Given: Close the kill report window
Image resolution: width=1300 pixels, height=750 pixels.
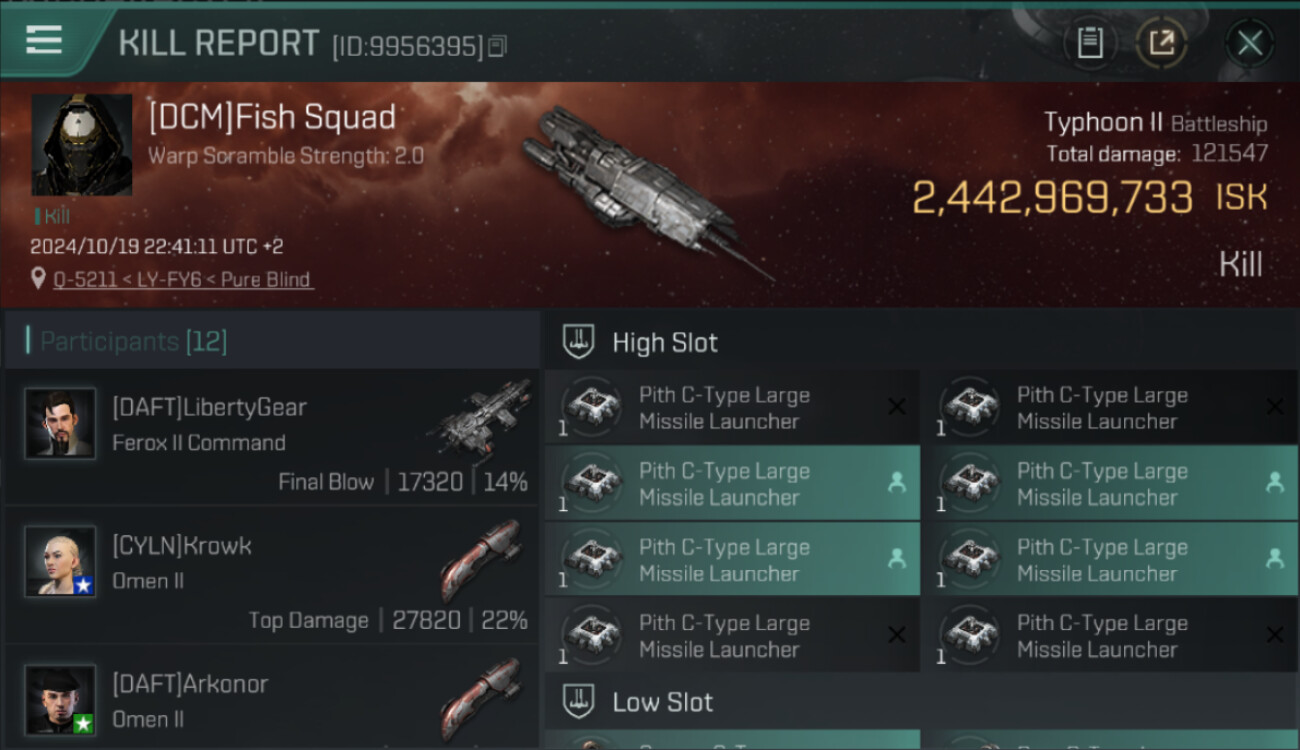Looking at the screenshot, I should [x=1249, y=43].
